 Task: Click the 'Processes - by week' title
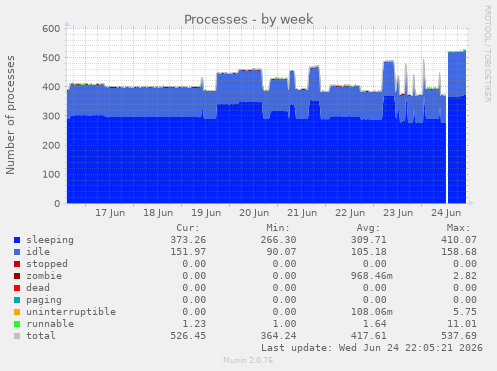coord(249,19)
